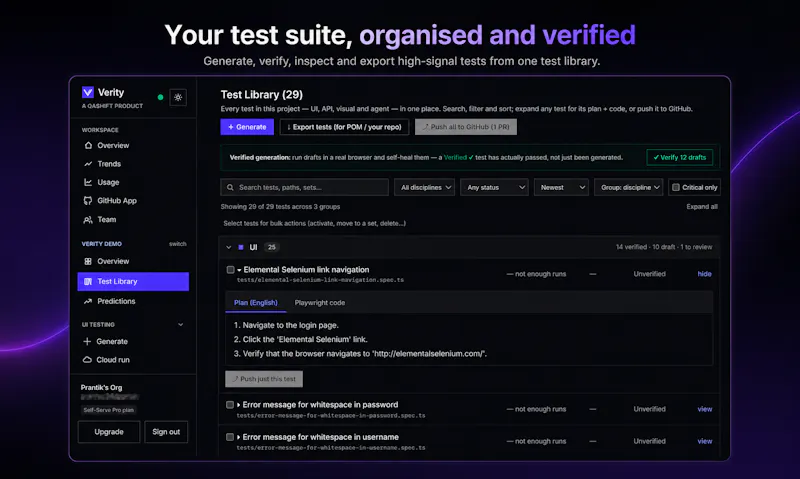800x479 pixels.
Task: Open the Any status dropdown
Action: (494, 187)
